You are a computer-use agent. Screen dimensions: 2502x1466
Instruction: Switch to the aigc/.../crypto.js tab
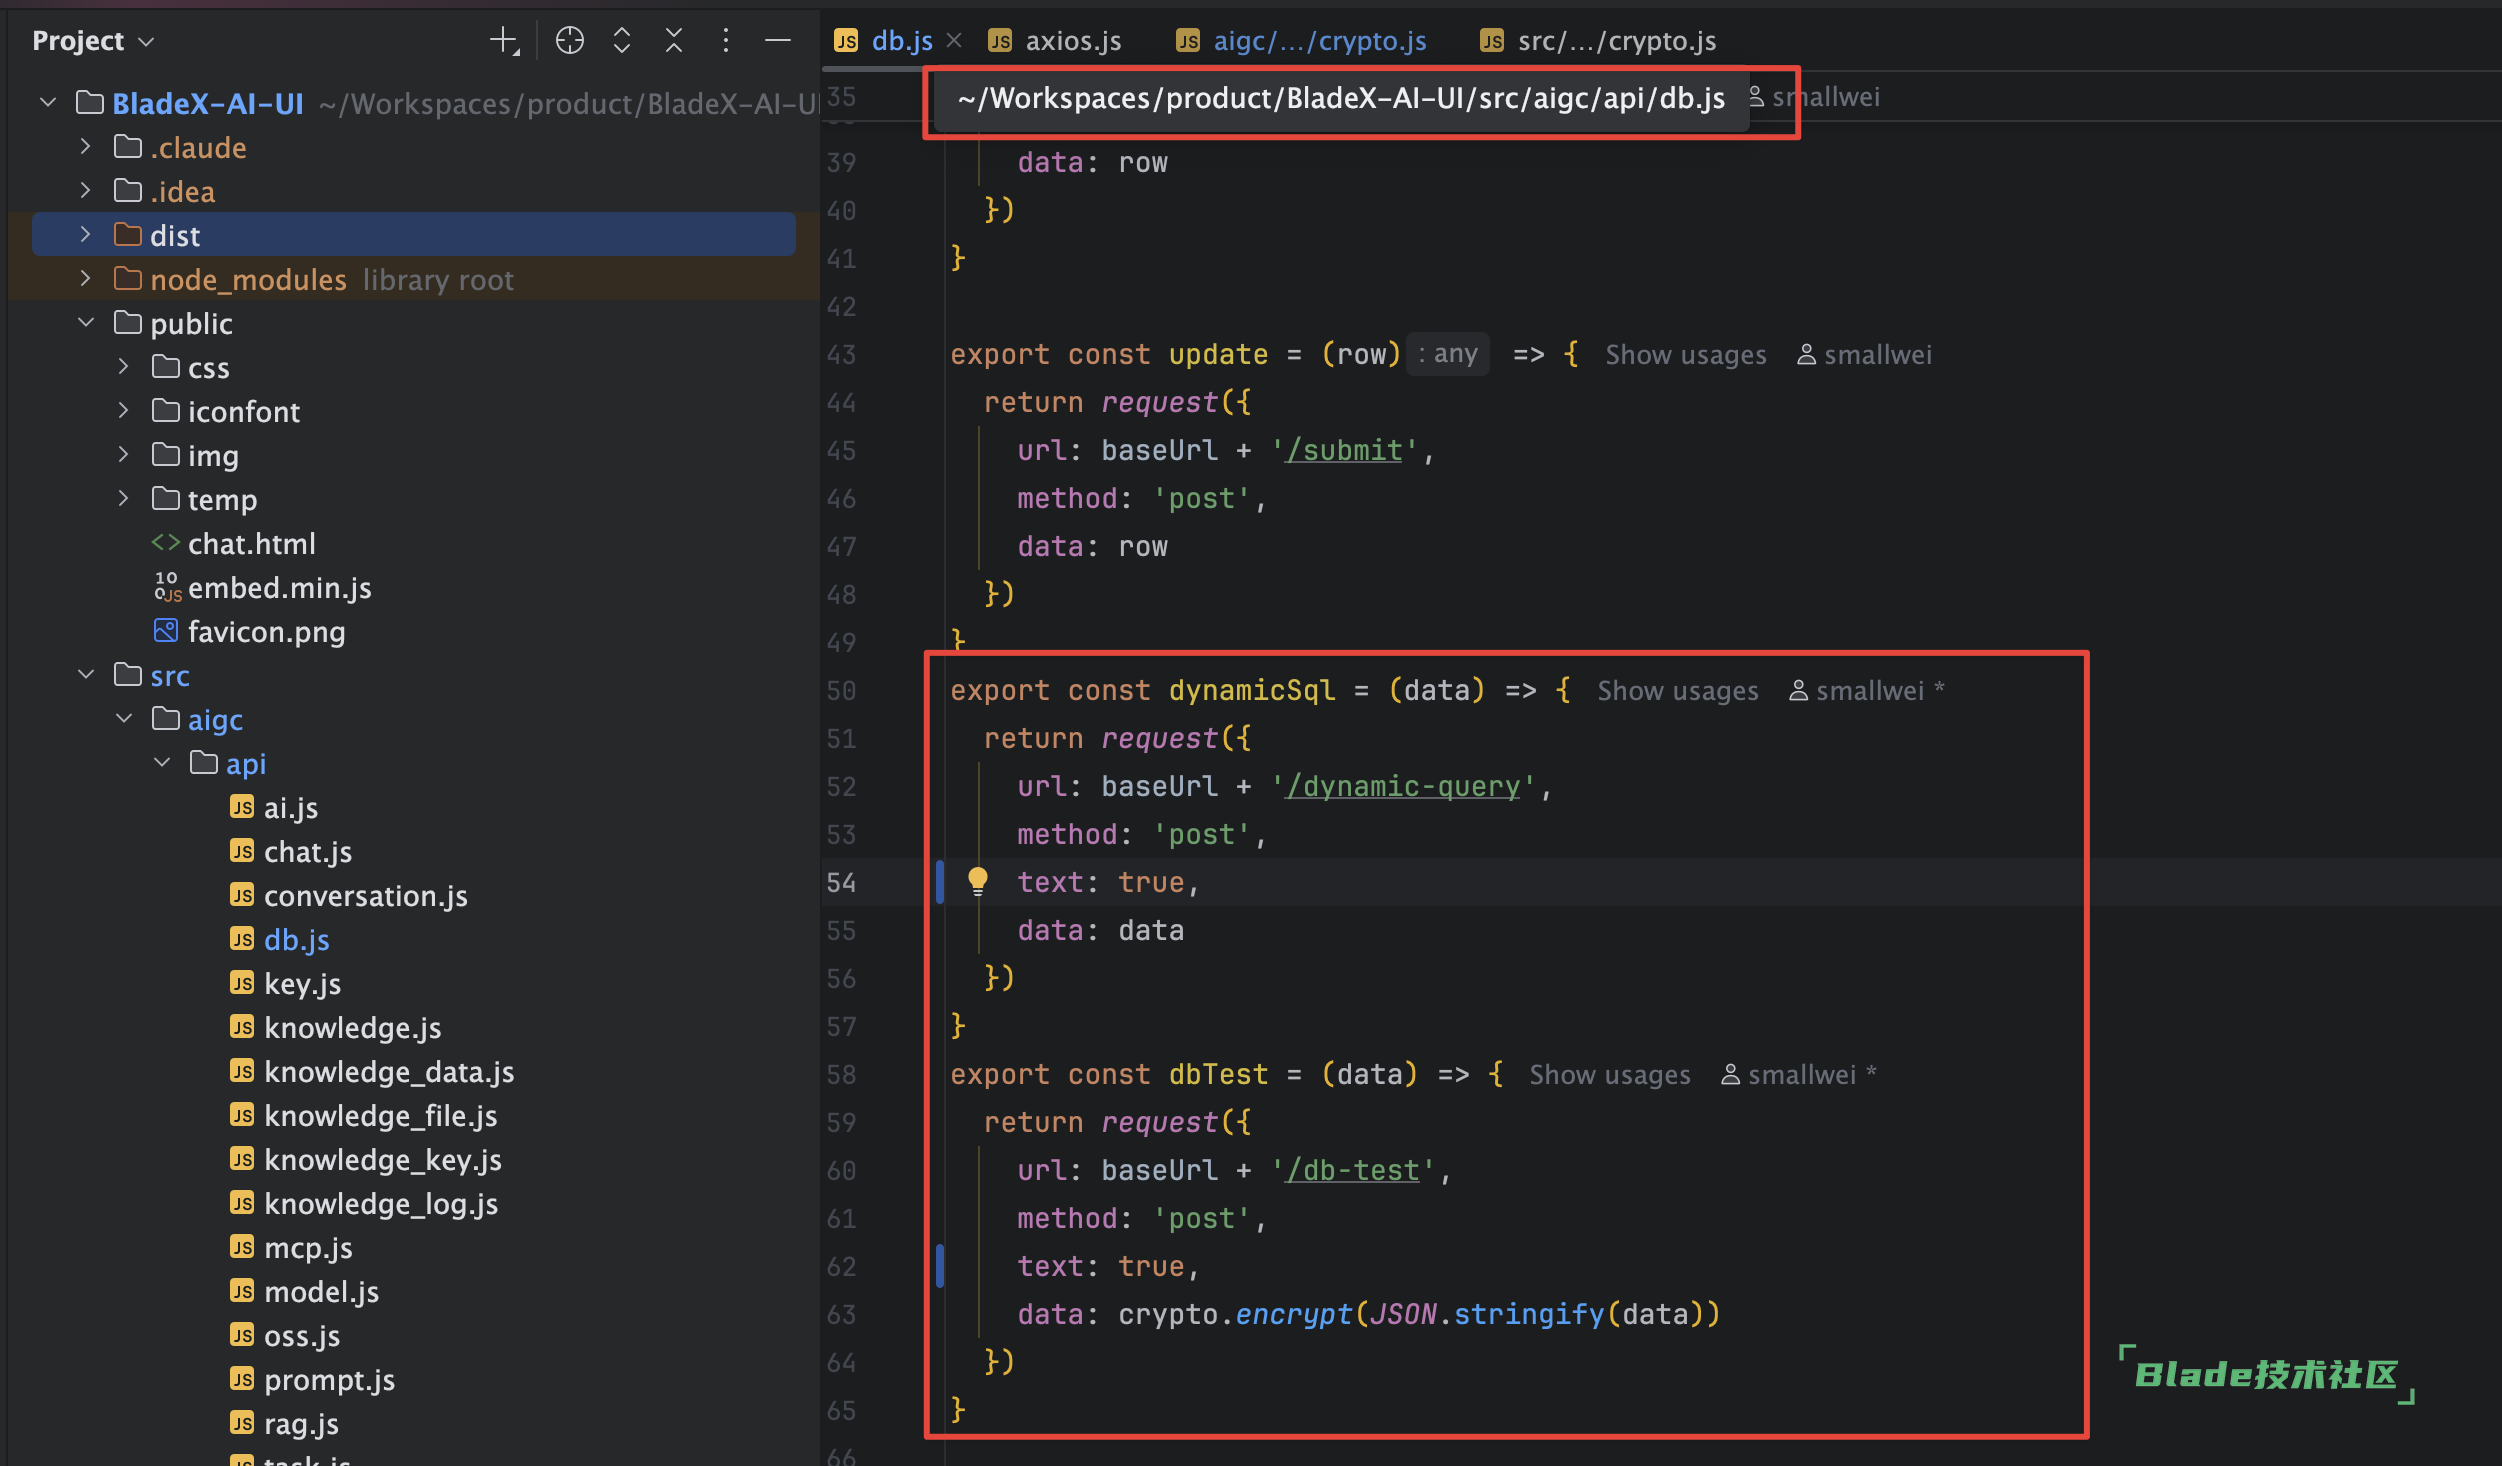1301,41
